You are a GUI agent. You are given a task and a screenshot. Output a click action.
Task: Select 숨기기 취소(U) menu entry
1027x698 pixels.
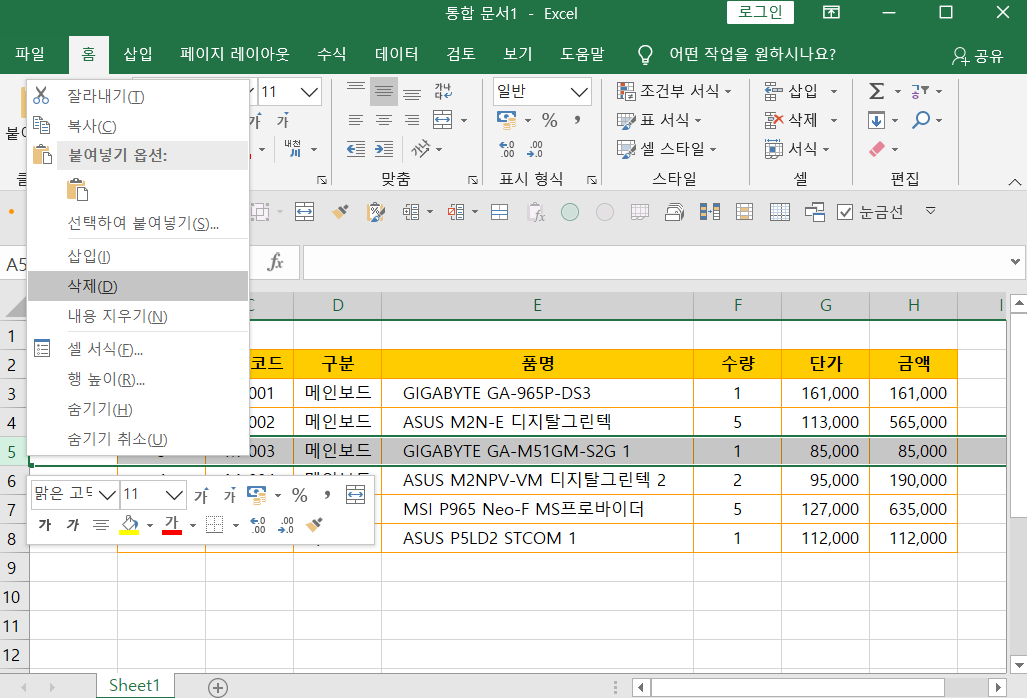[x=138, y=439]
